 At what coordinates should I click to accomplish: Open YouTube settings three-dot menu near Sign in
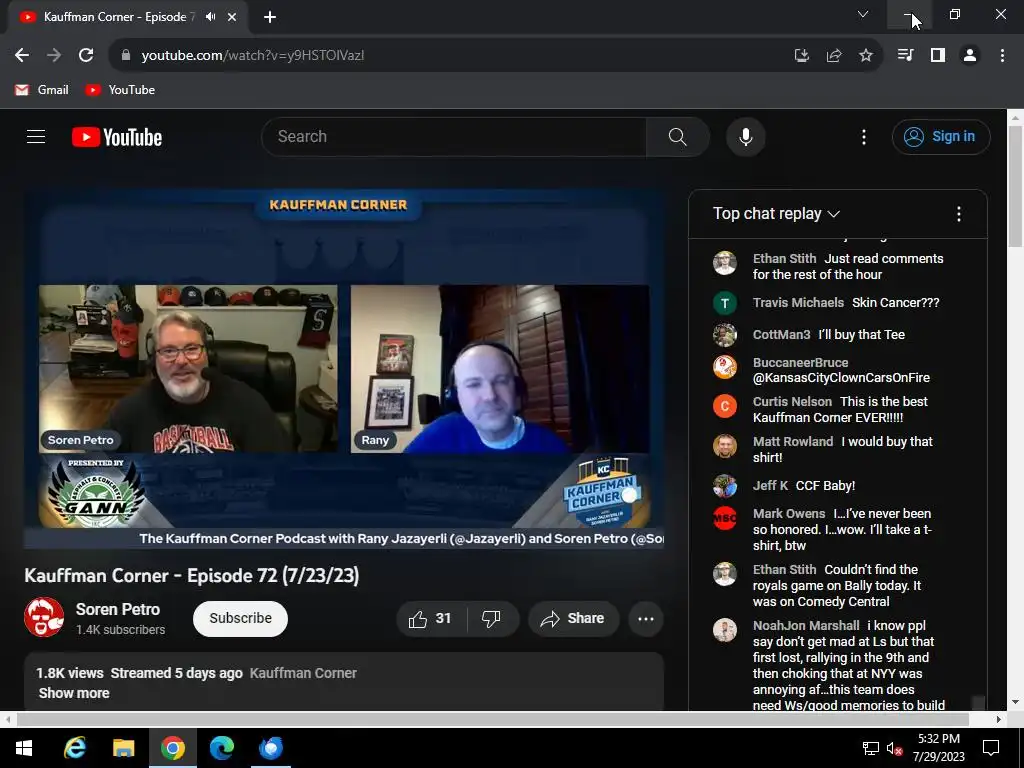coord(863,136)
